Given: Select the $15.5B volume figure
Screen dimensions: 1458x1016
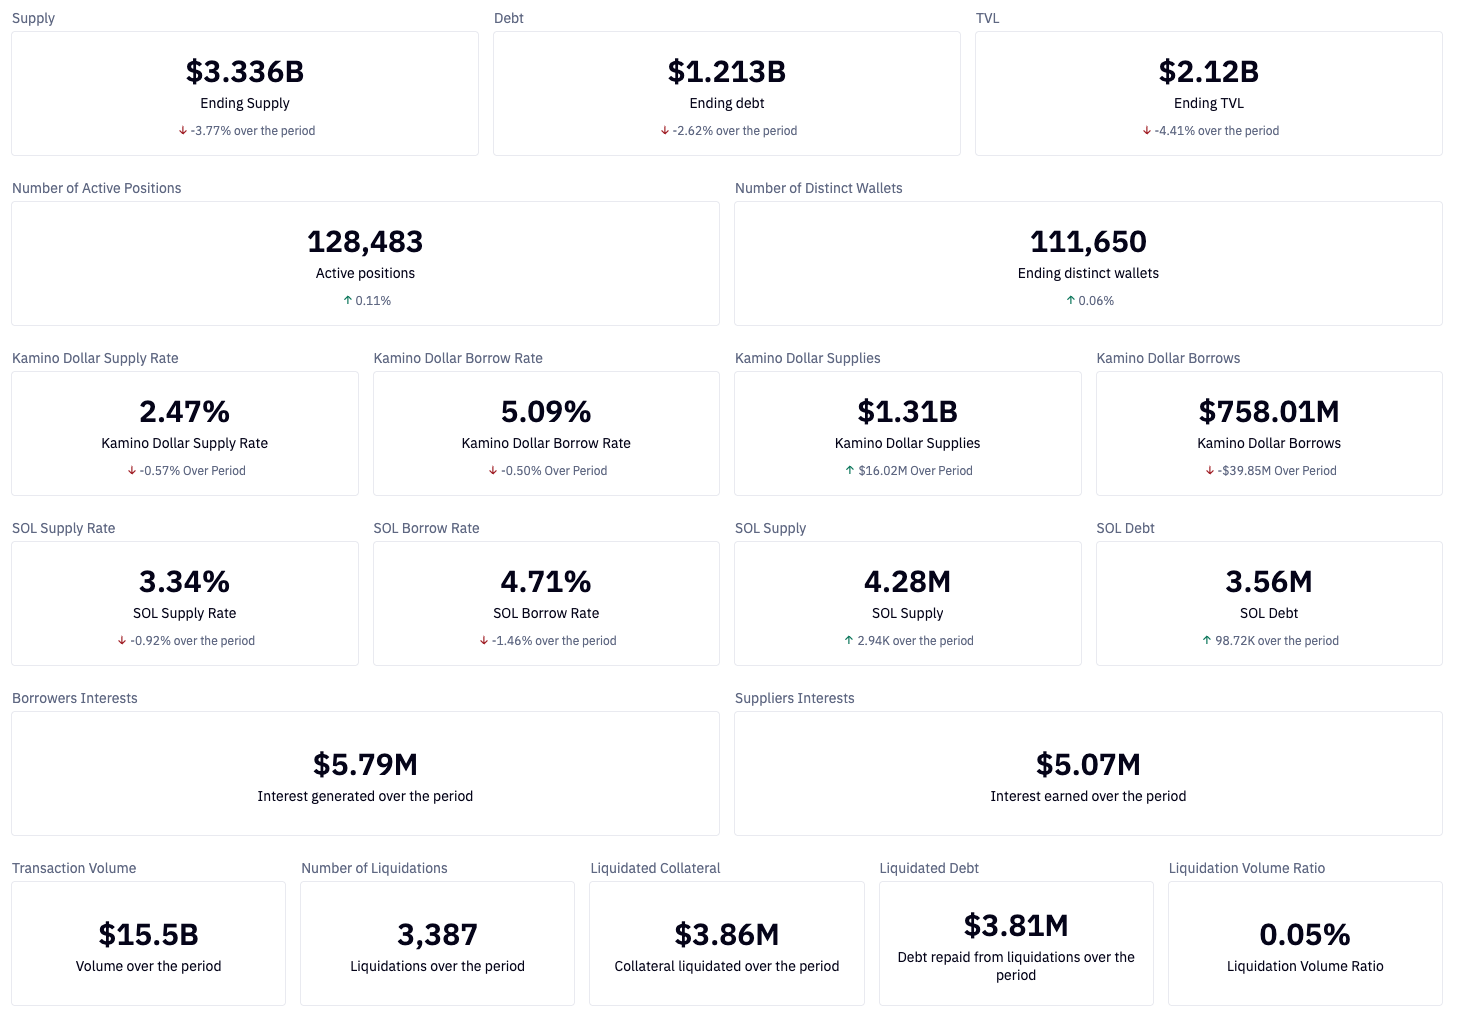Looking at the screenshot, I should click(148, 935).
